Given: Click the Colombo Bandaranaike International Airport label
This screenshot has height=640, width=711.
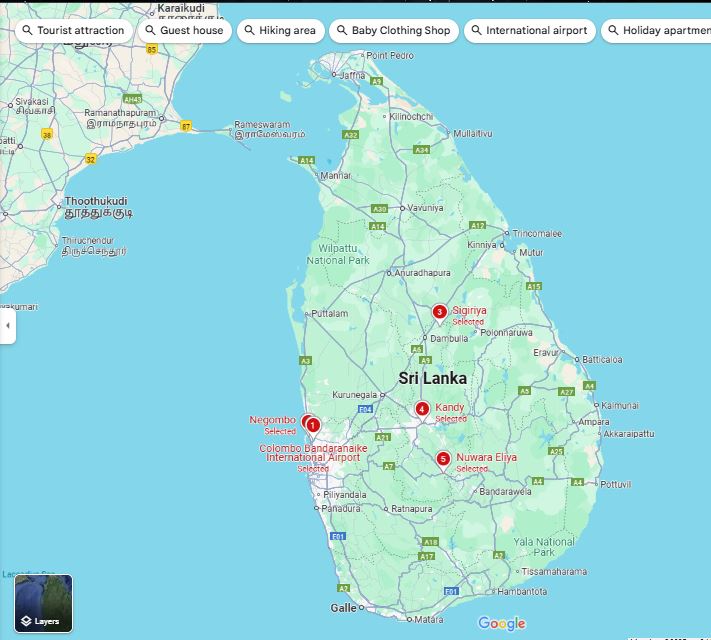Looking at the screenshot, I should click(x=312, y=453).
